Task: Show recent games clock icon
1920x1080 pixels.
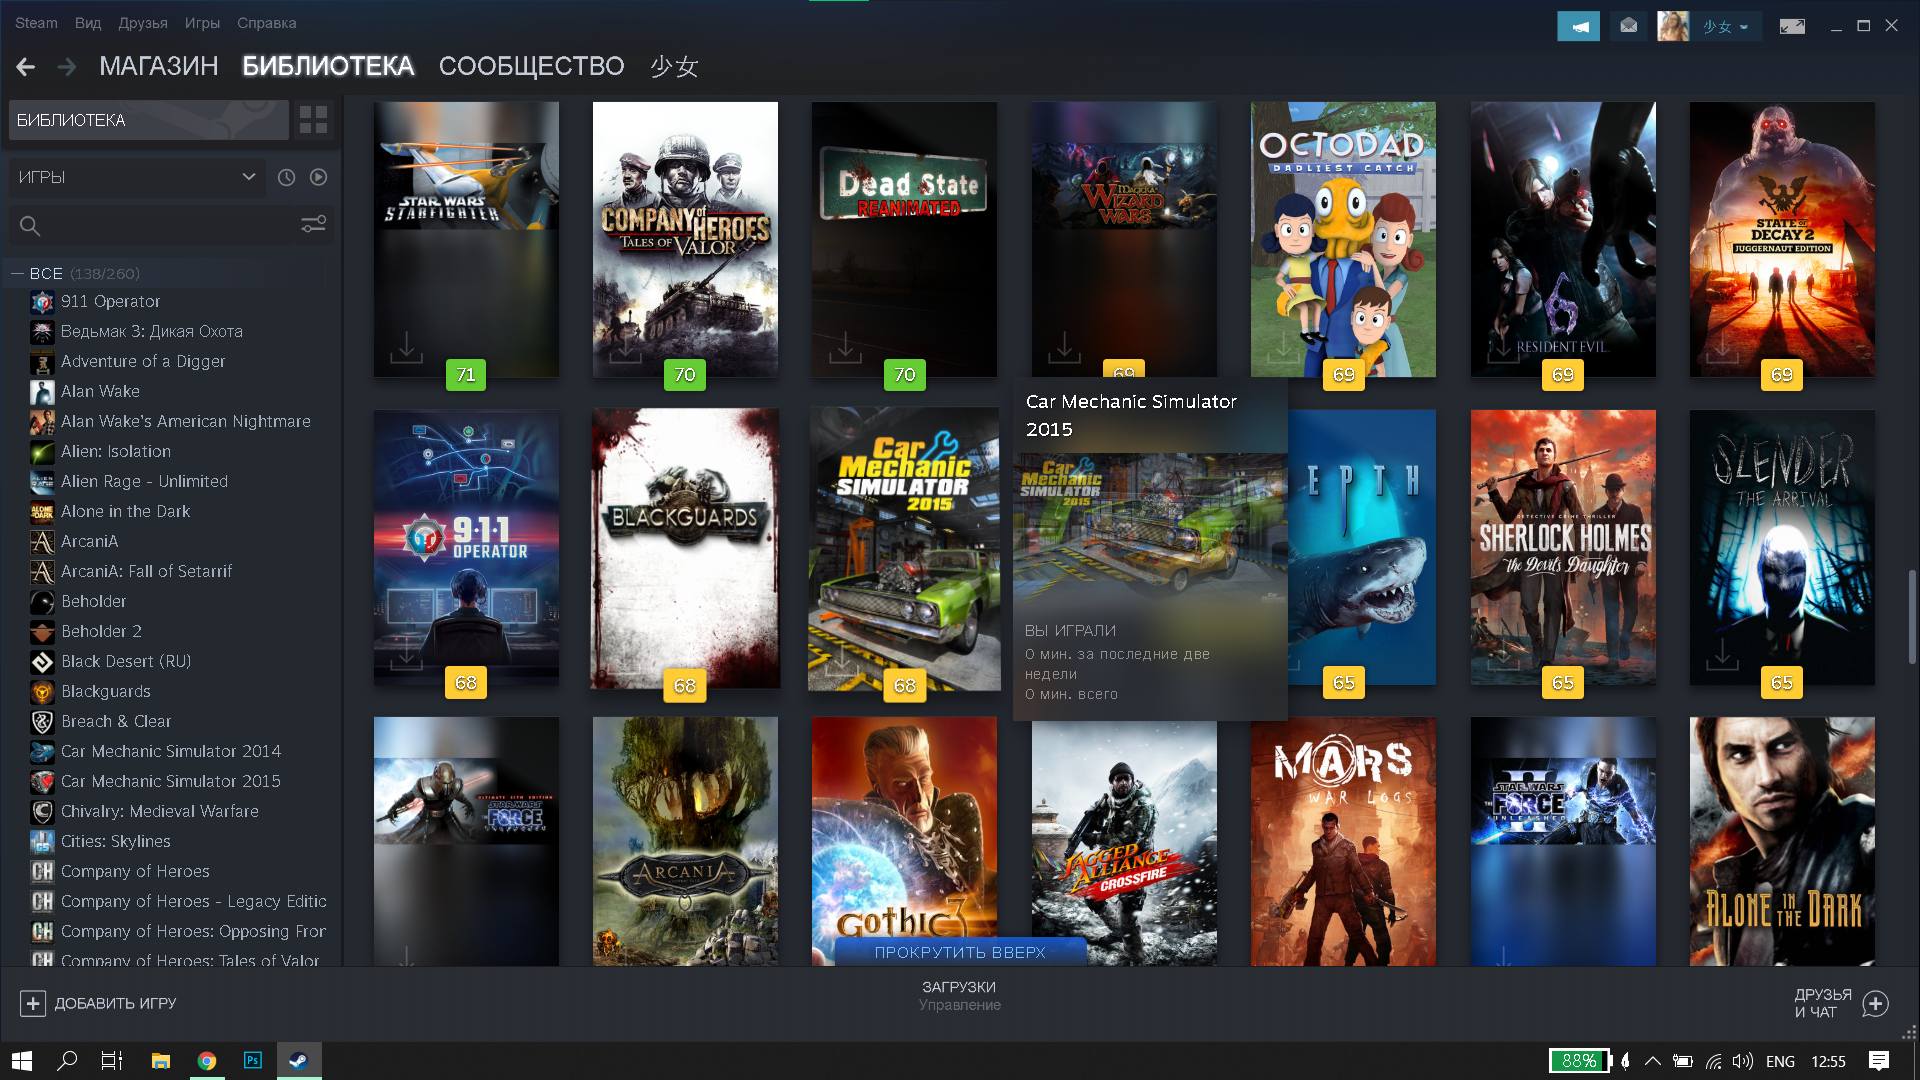Action: click(286, 177)
